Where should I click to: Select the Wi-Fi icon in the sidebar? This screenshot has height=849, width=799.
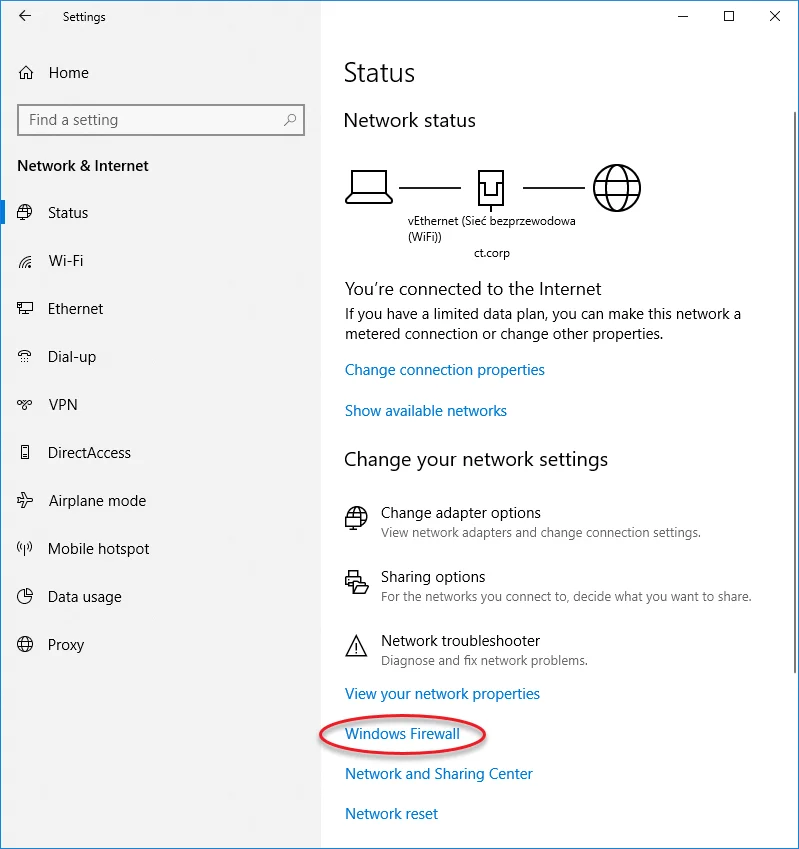click(25, 261)
